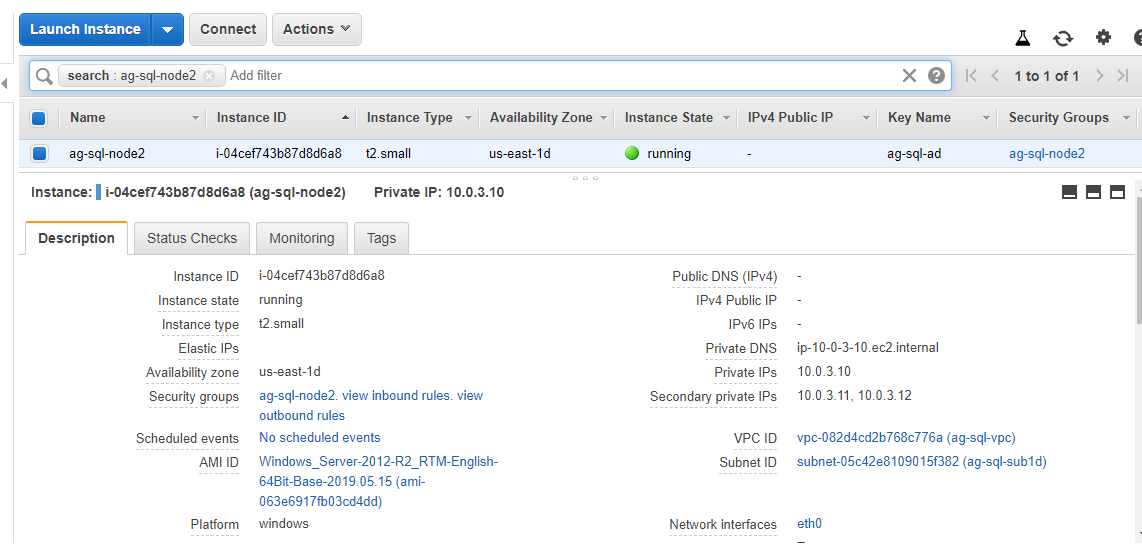Viewport: 1142px width, 544px height.
Task: Sort by the Instance ID column arrow
Action: point(345,117)
